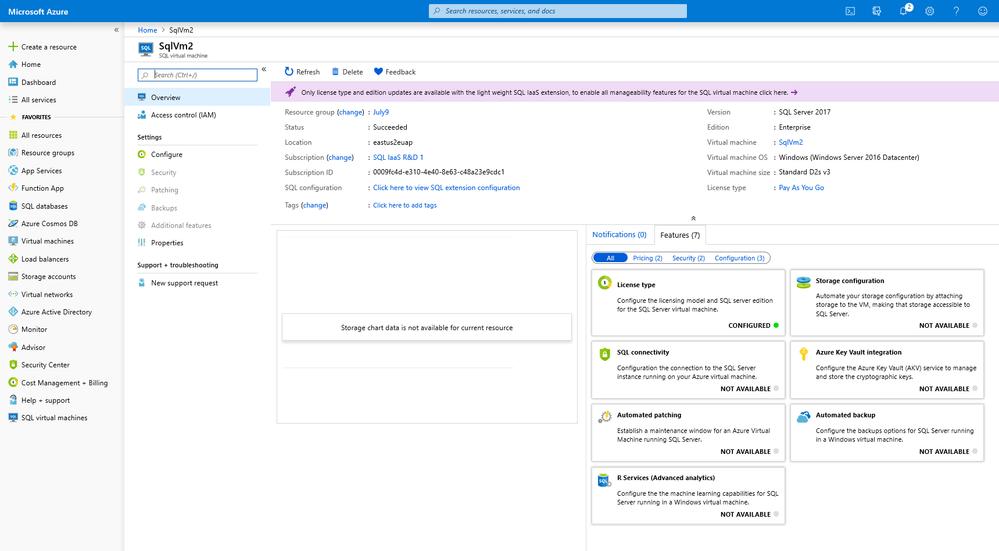Click Create a resource plus icon
The width and height of the screenshot is (999, 551).
click(13, 47)
